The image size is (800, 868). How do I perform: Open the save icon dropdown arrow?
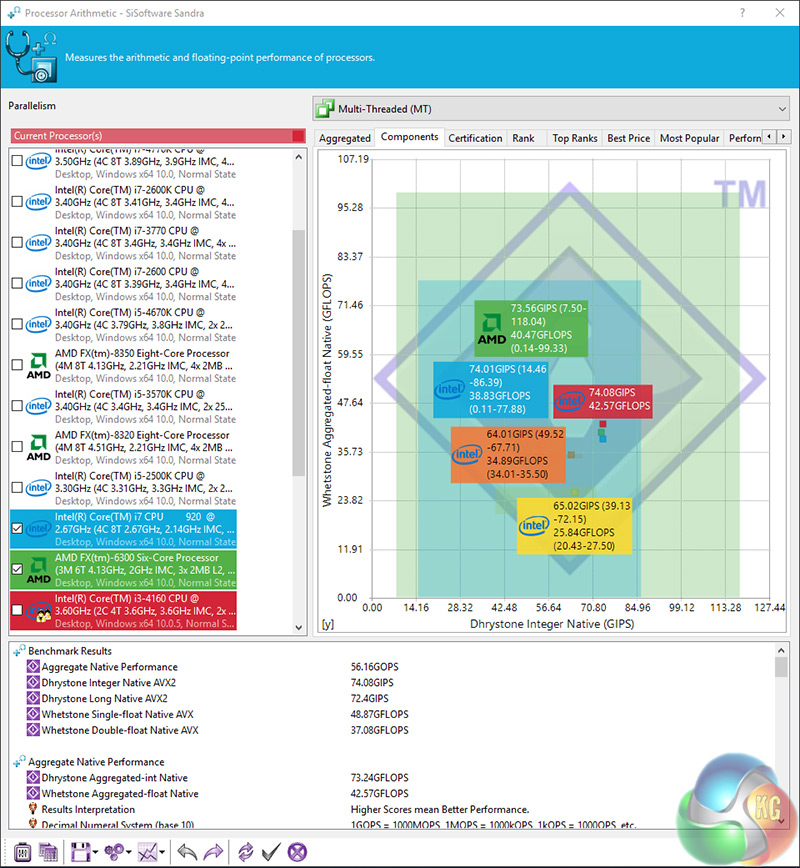pos(95,852)
